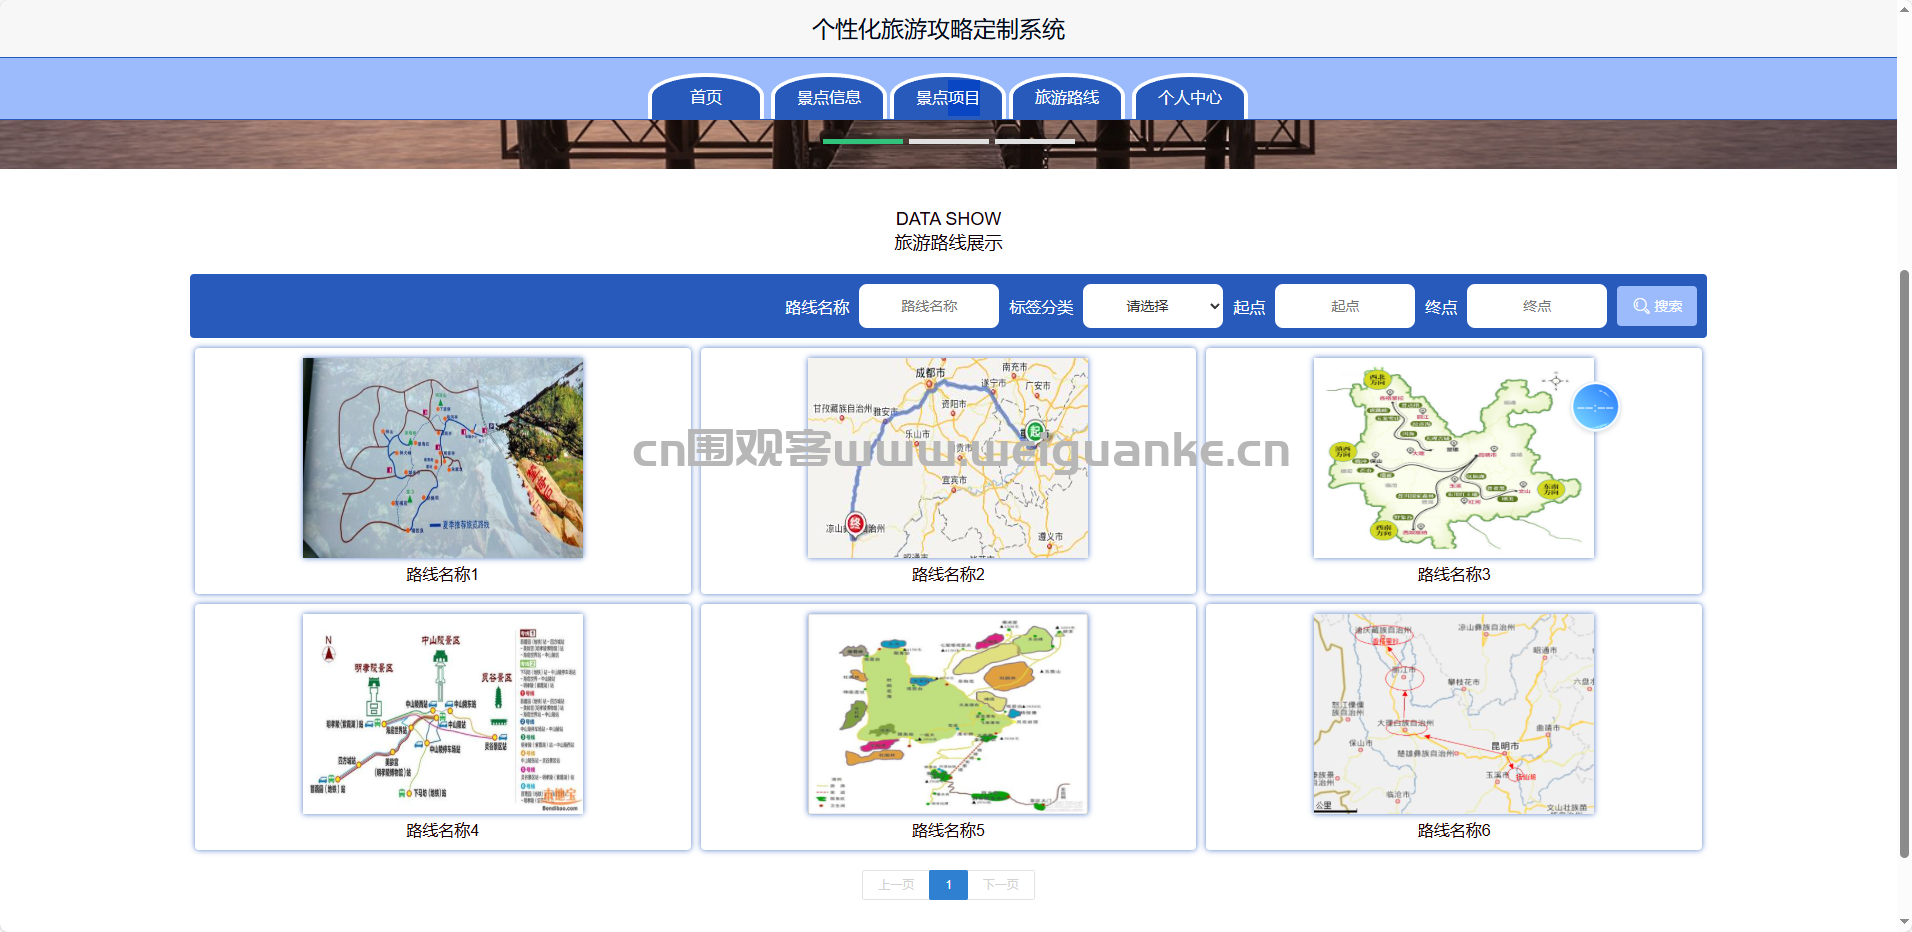
Task: Click the 终点 text field
Action: point(1536,306)
